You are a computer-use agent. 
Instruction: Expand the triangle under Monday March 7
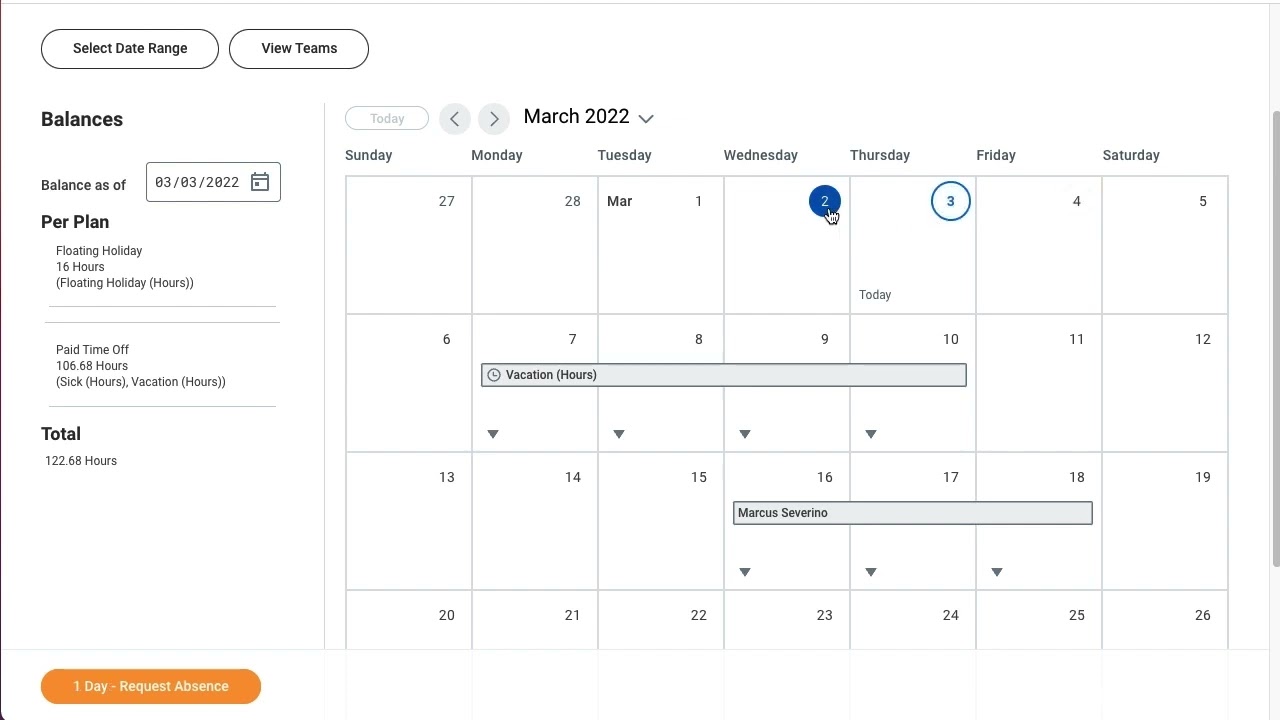tap(493, 434)
